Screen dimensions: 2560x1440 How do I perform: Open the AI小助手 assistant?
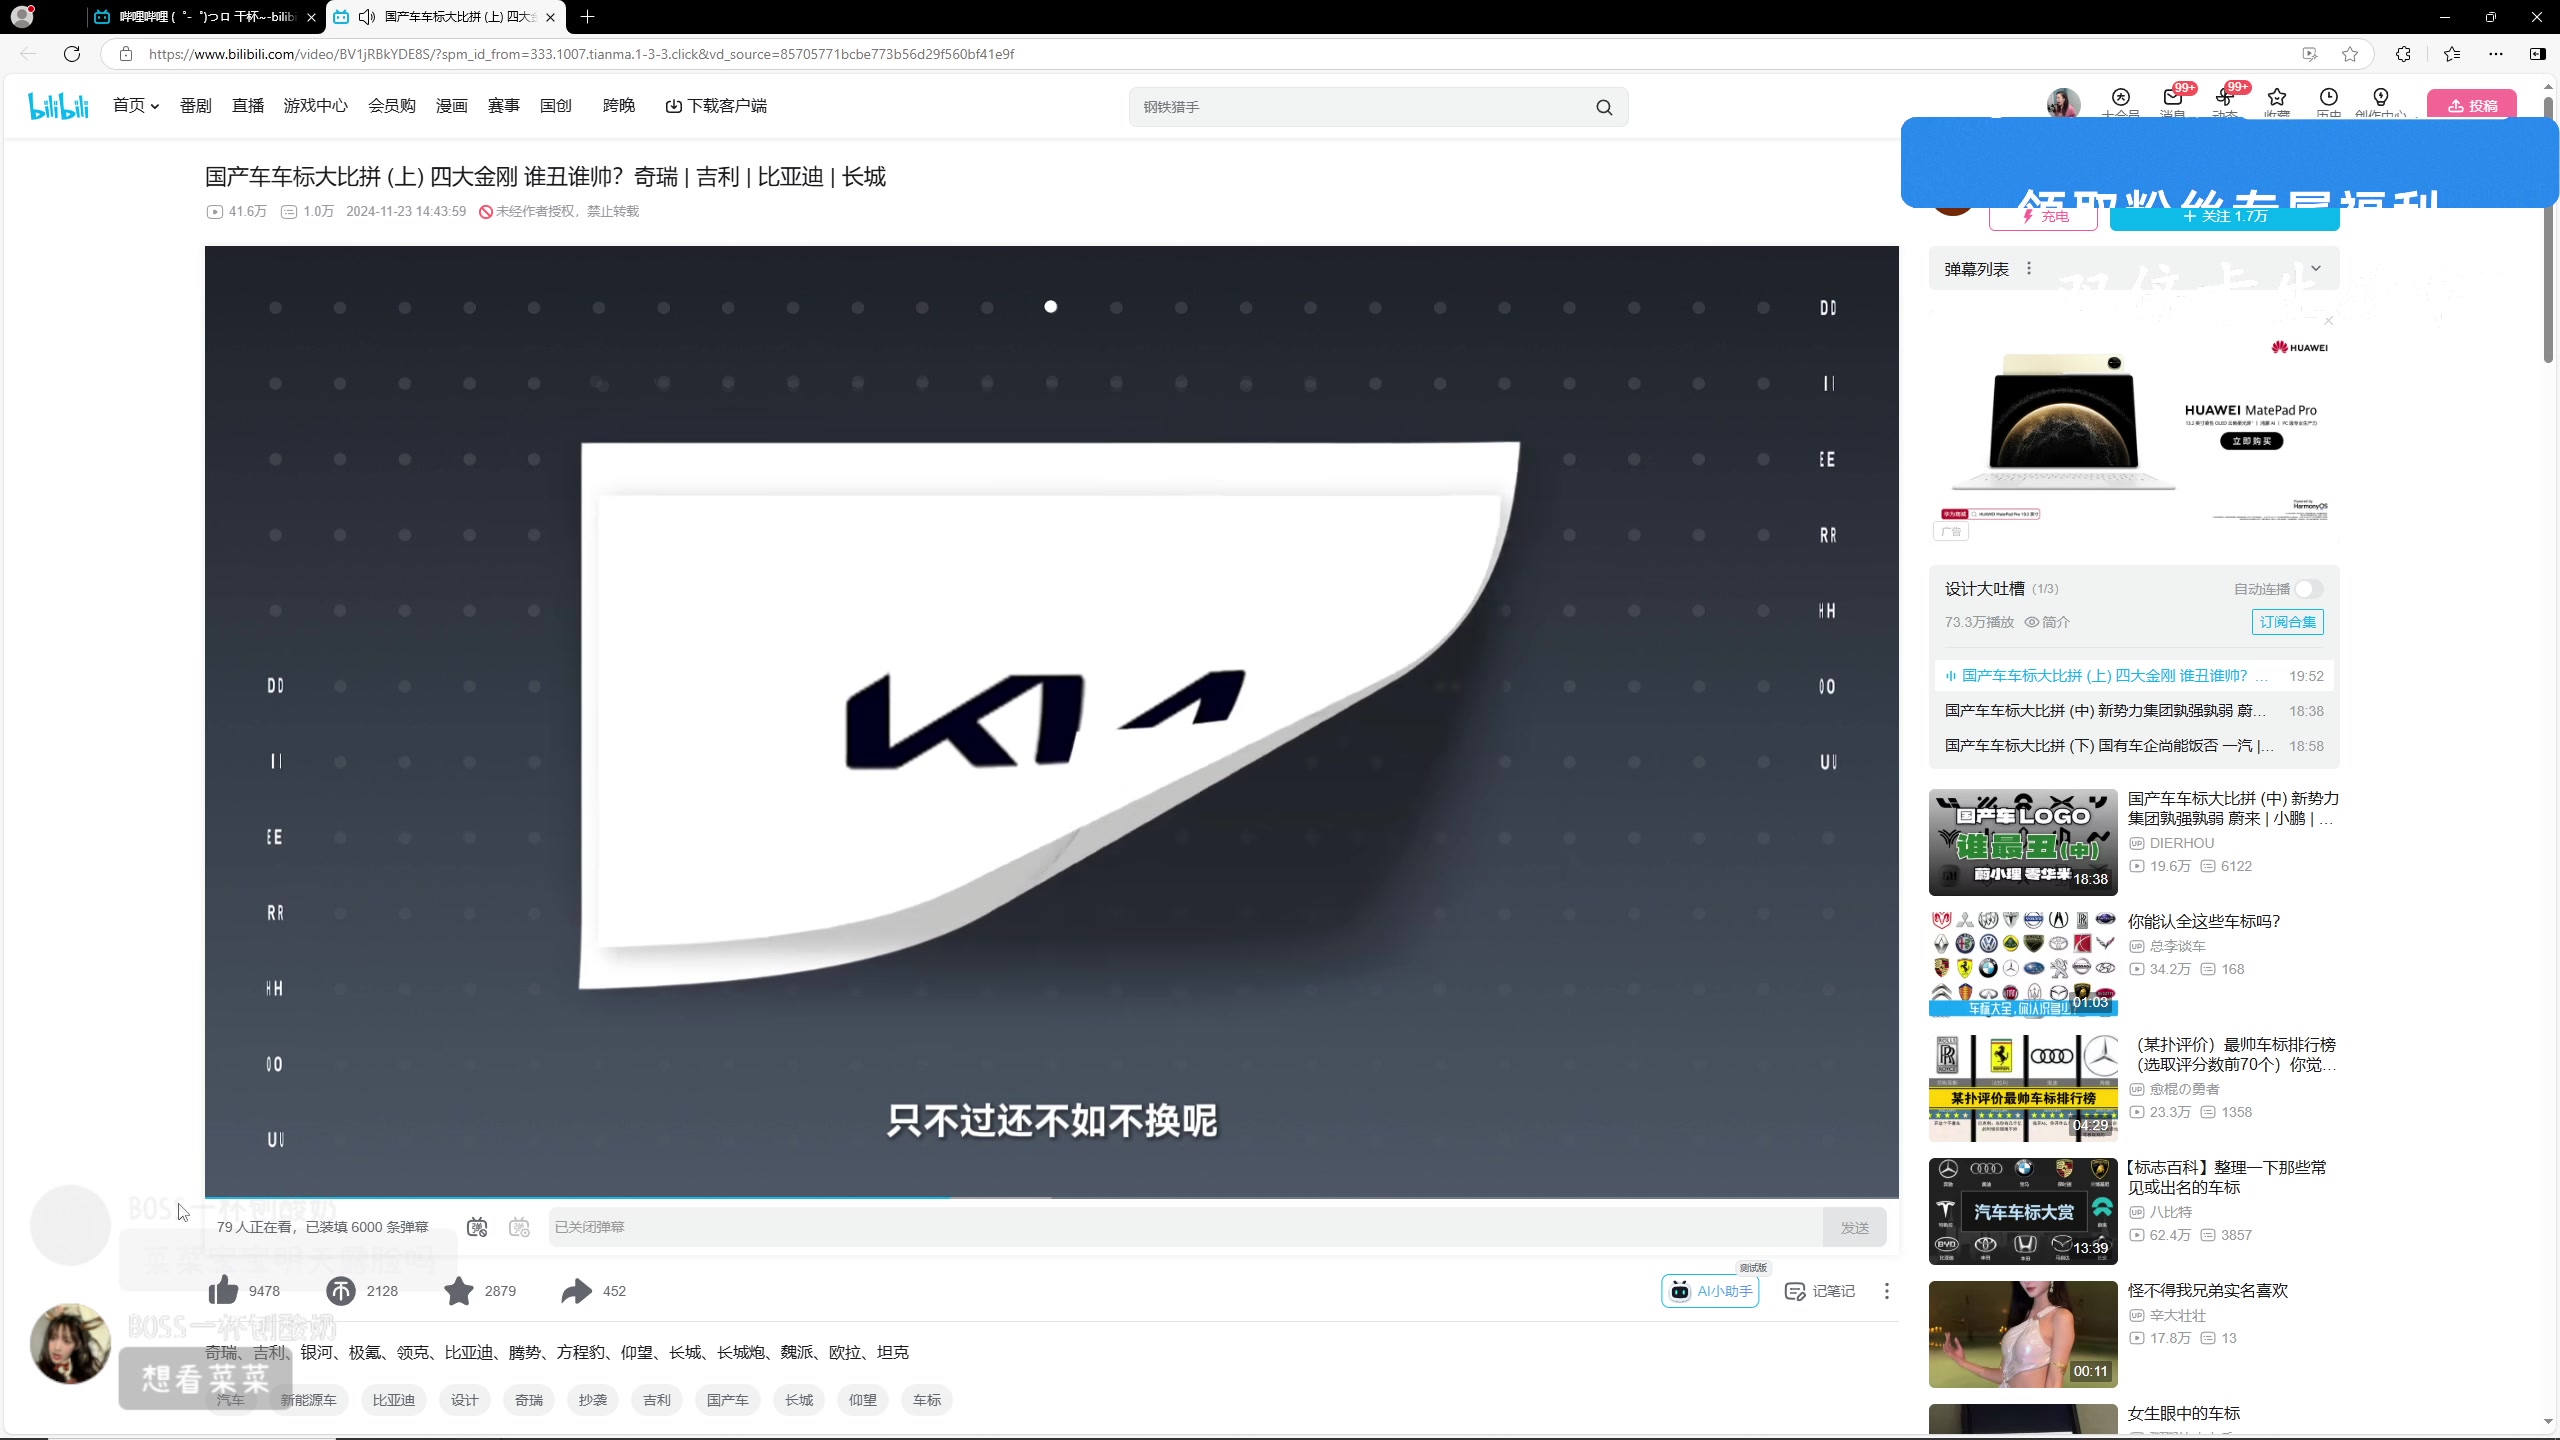point(1710,1291)
